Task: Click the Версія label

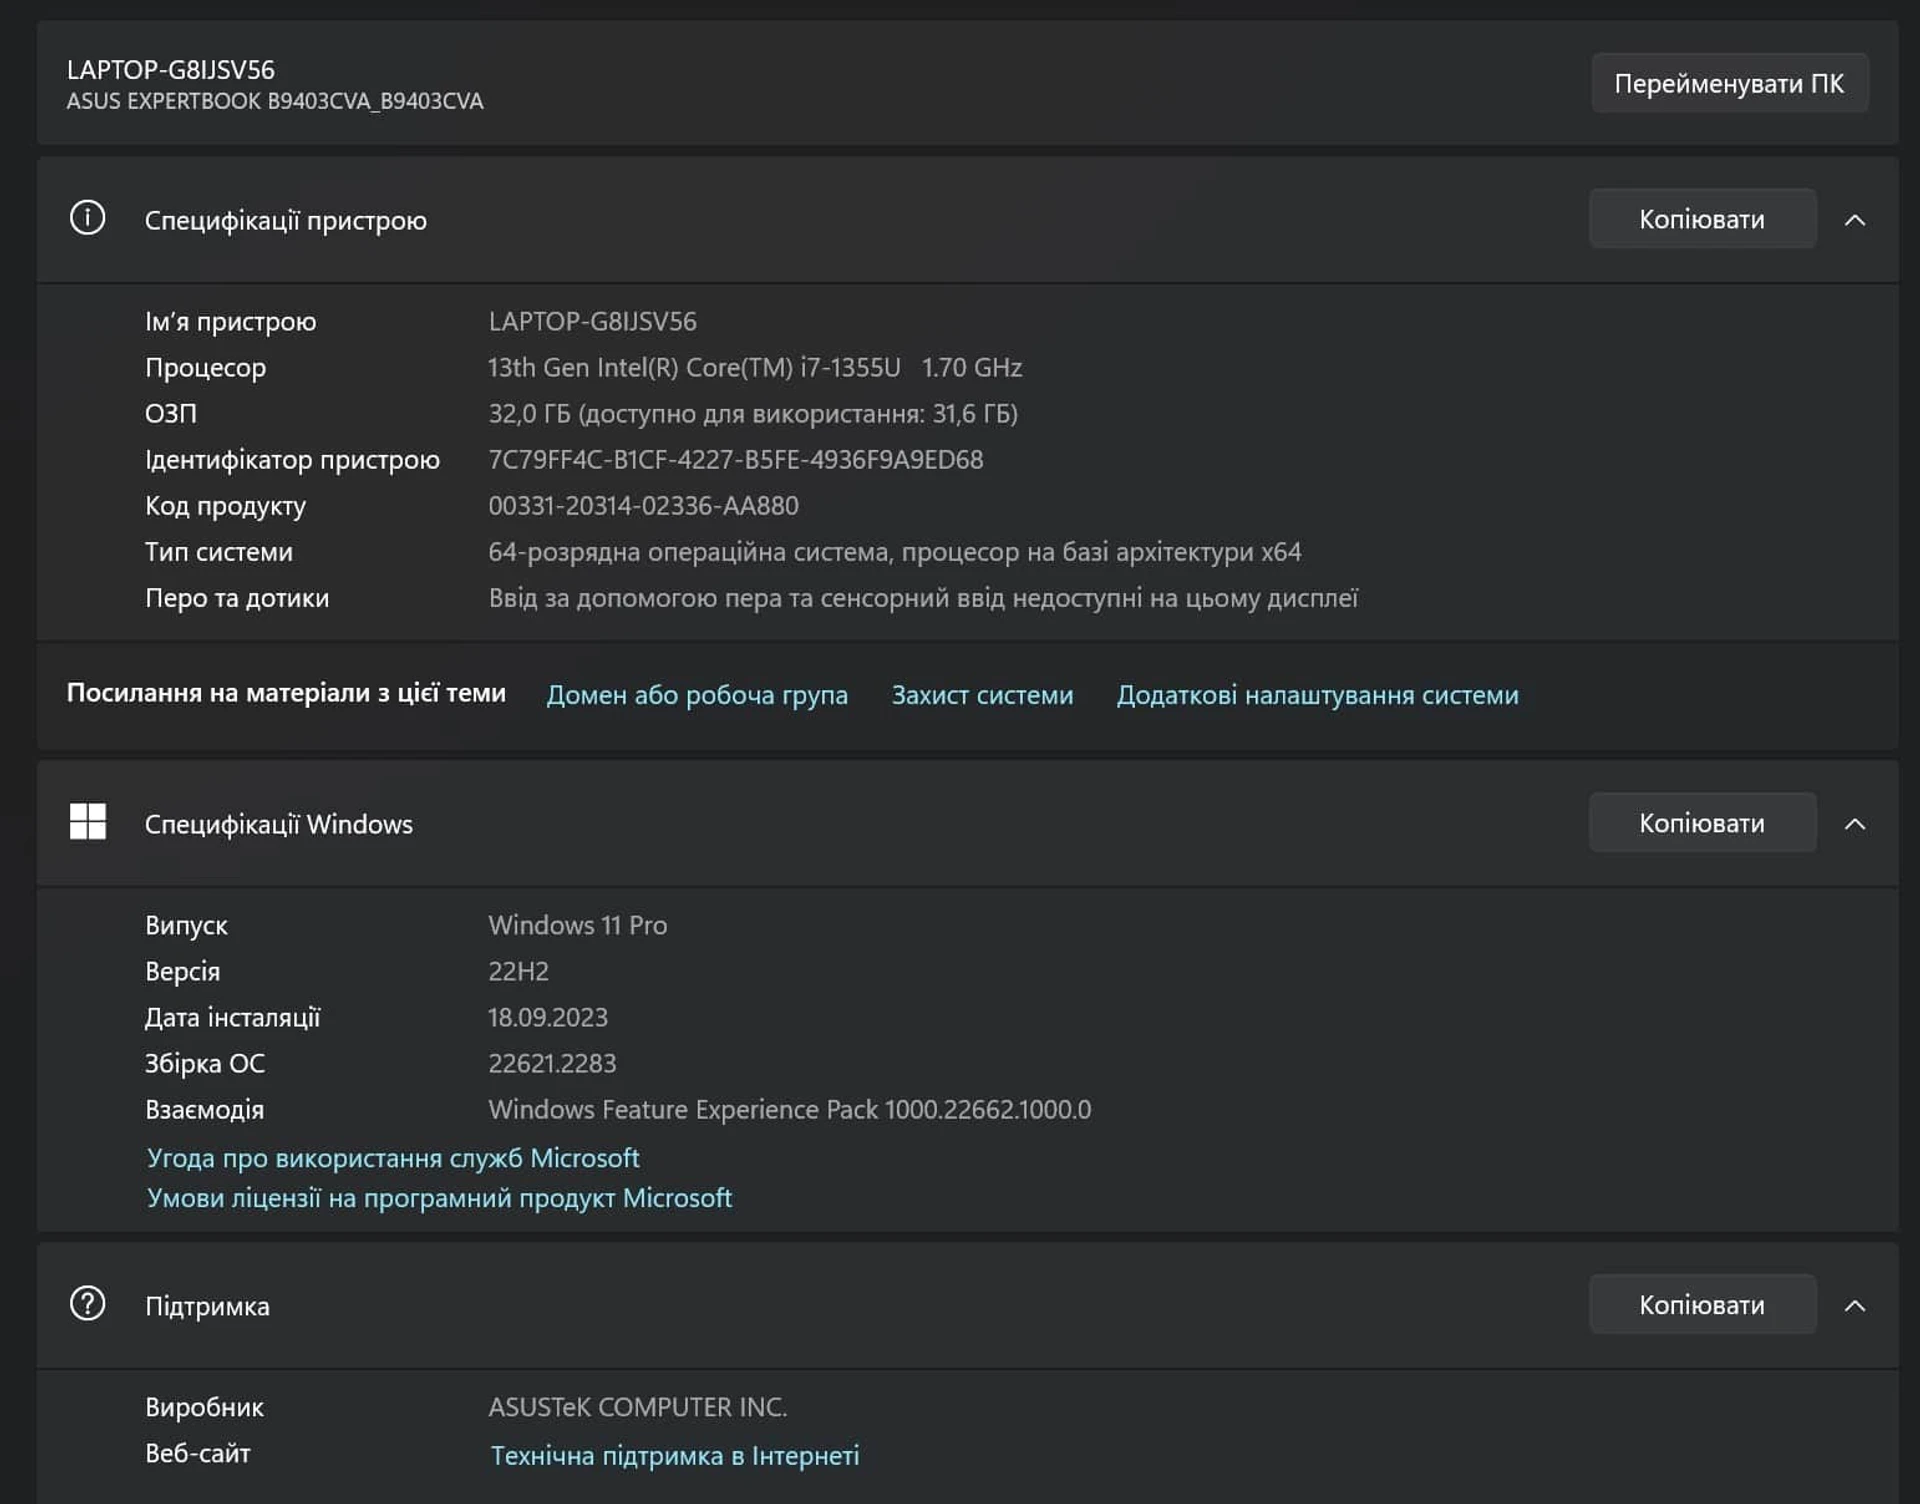Action: click(x=182, y=971)
